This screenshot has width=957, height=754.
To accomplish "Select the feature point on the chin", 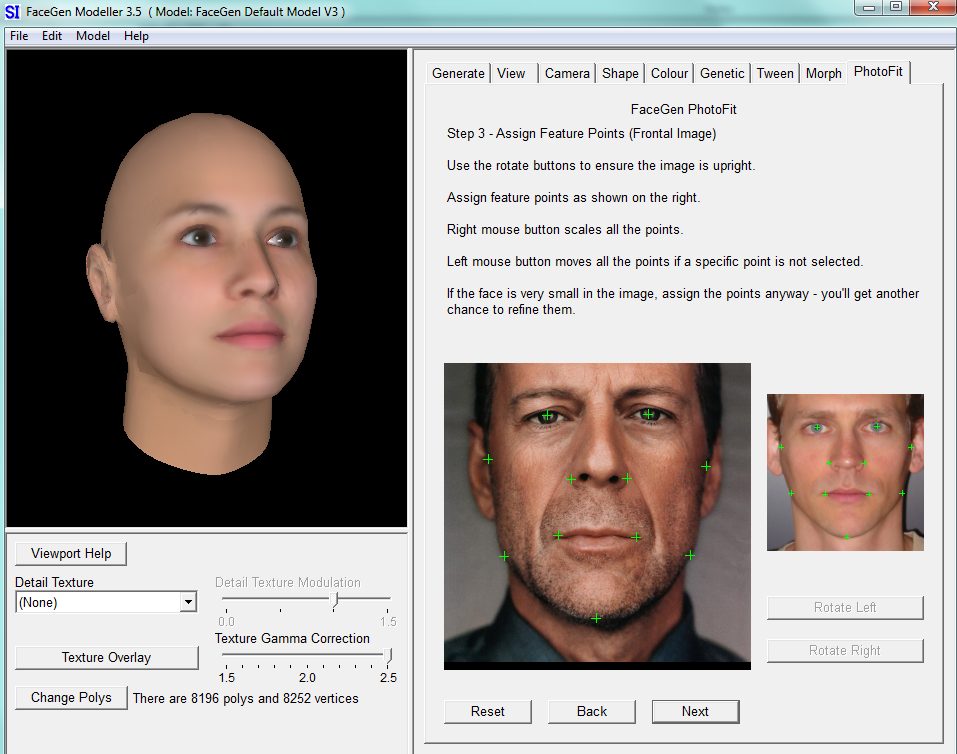I will click(x=596, y=618).
